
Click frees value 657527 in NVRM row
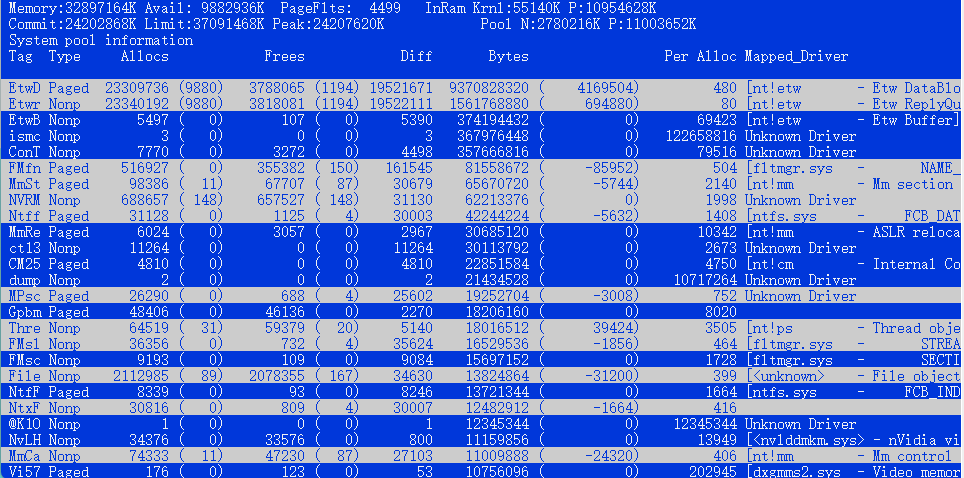point(280,200)
